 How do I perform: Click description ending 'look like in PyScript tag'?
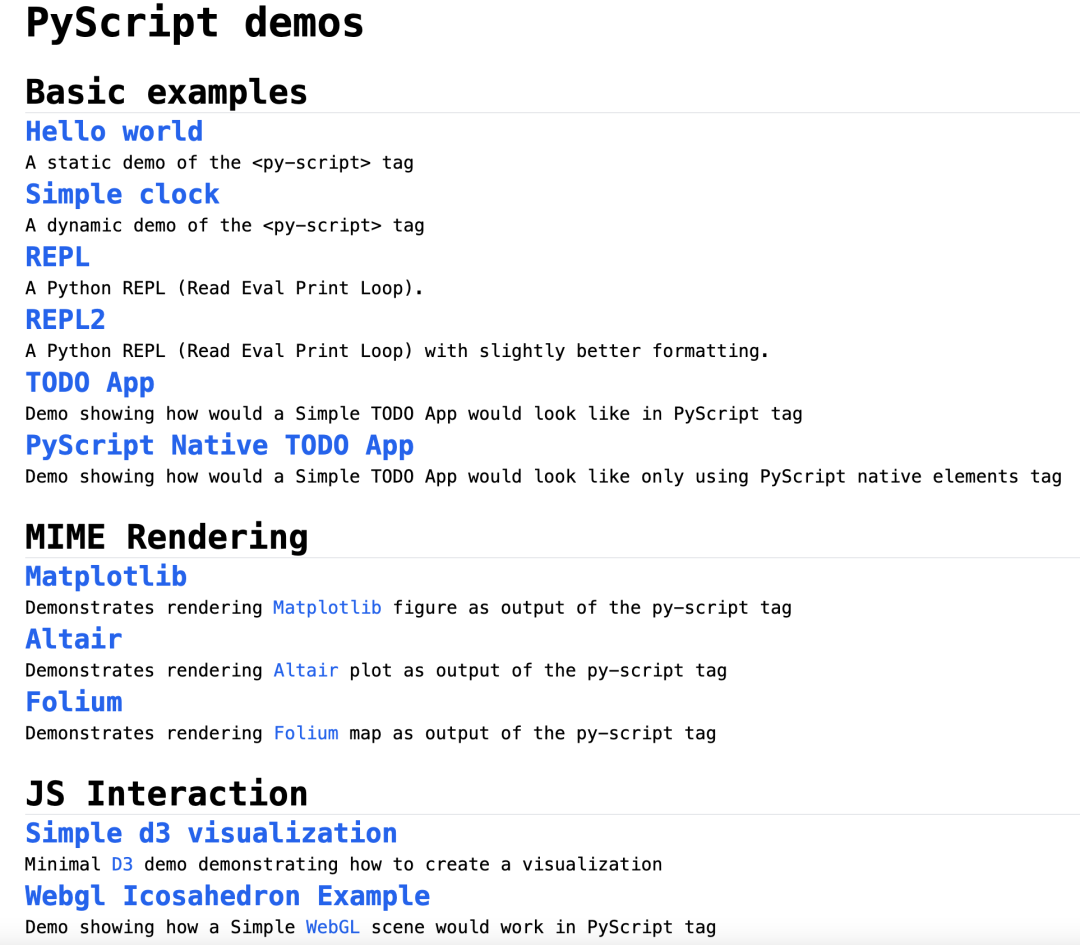point(414,413)
